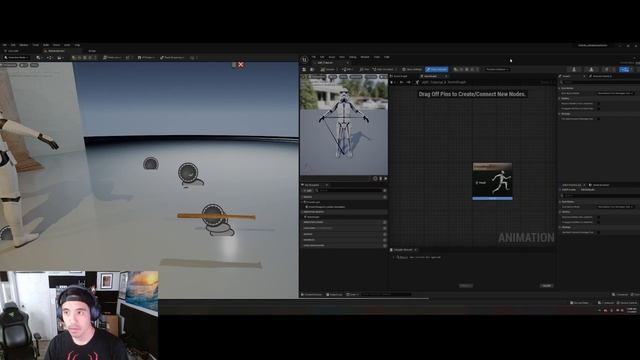The image size is (640, 360).
Task: Select the highlighted Blueprint mode icon
Action: tap(624, 69)
